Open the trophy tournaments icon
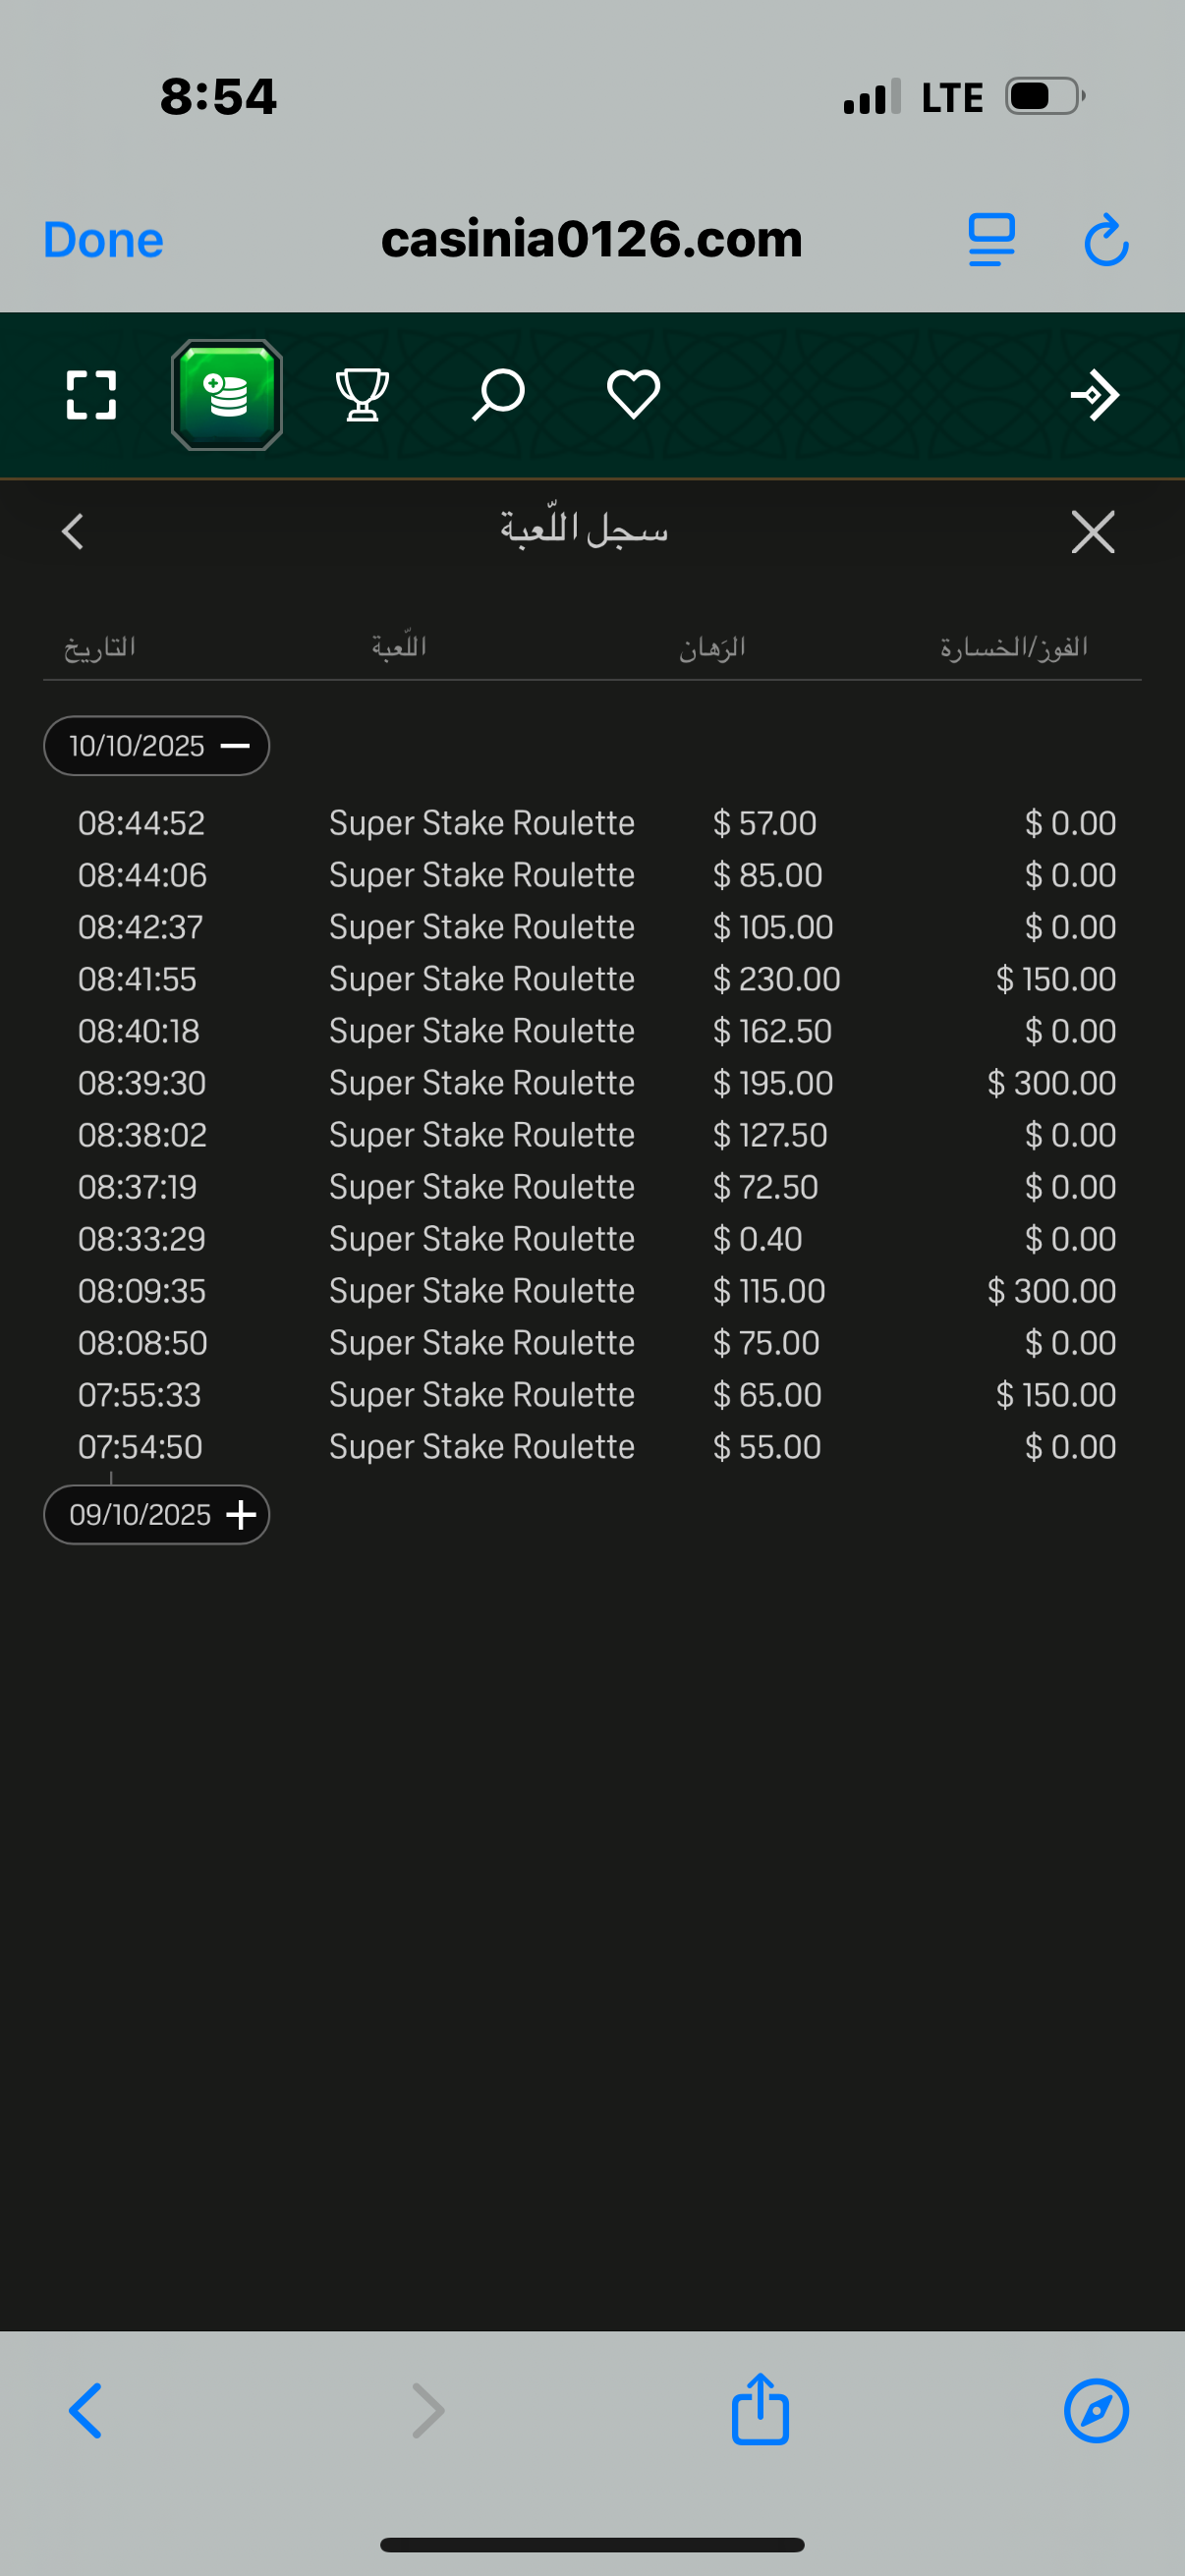1185x2576 pixels. tap(362, 395)
